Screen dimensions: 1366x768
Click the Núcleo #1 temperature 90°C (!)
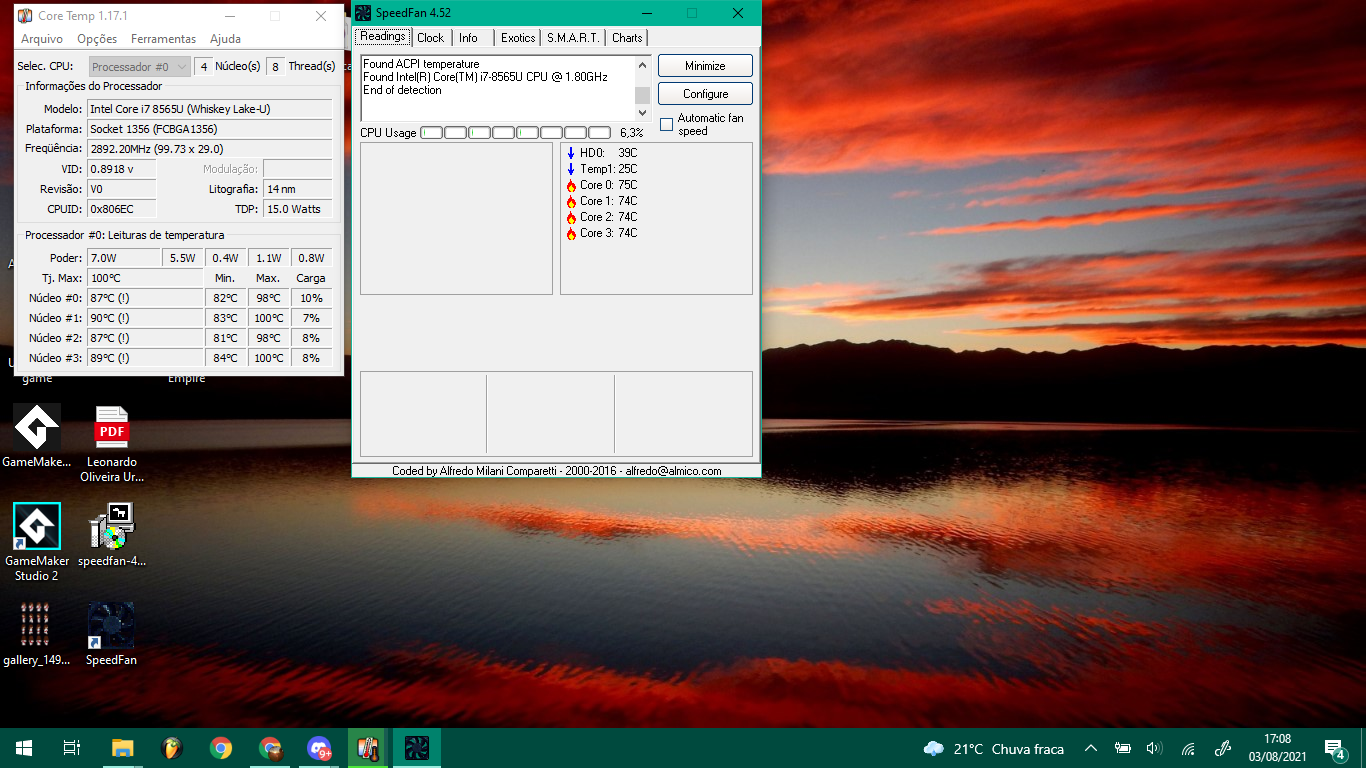(x=145, y=318)
